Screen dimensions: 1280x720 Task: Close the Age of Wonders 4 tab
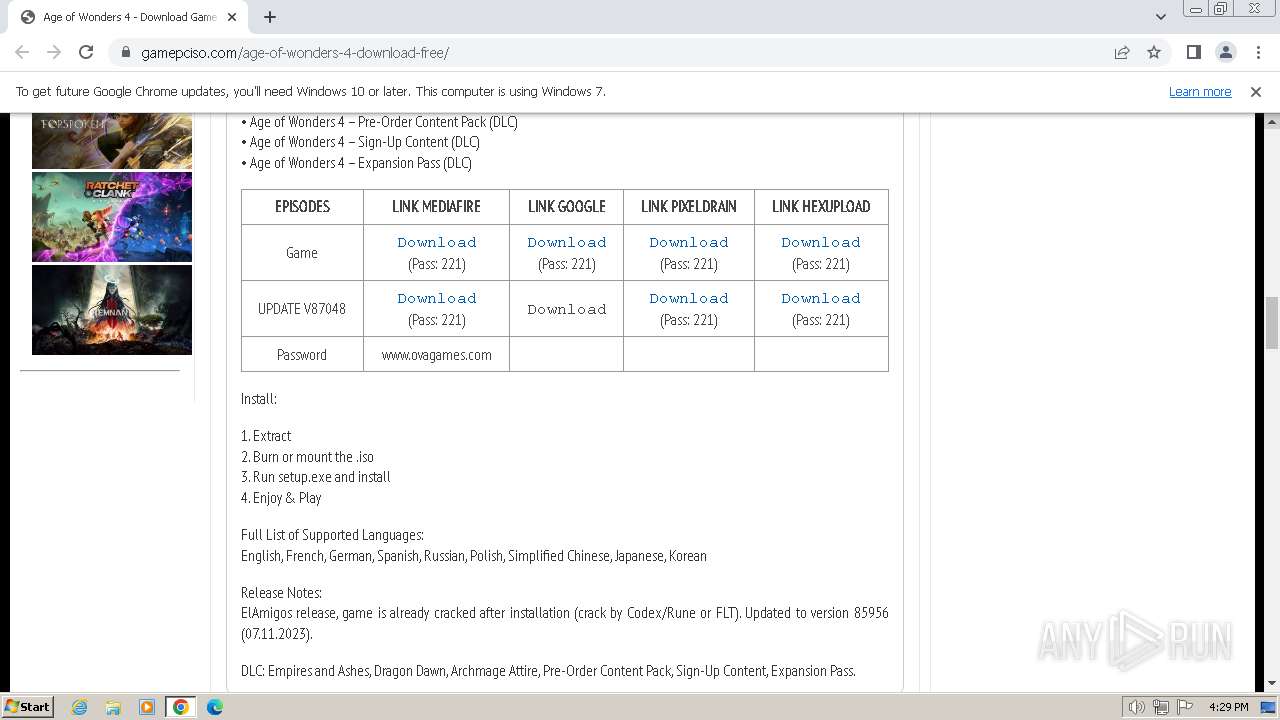coord(232,17)
